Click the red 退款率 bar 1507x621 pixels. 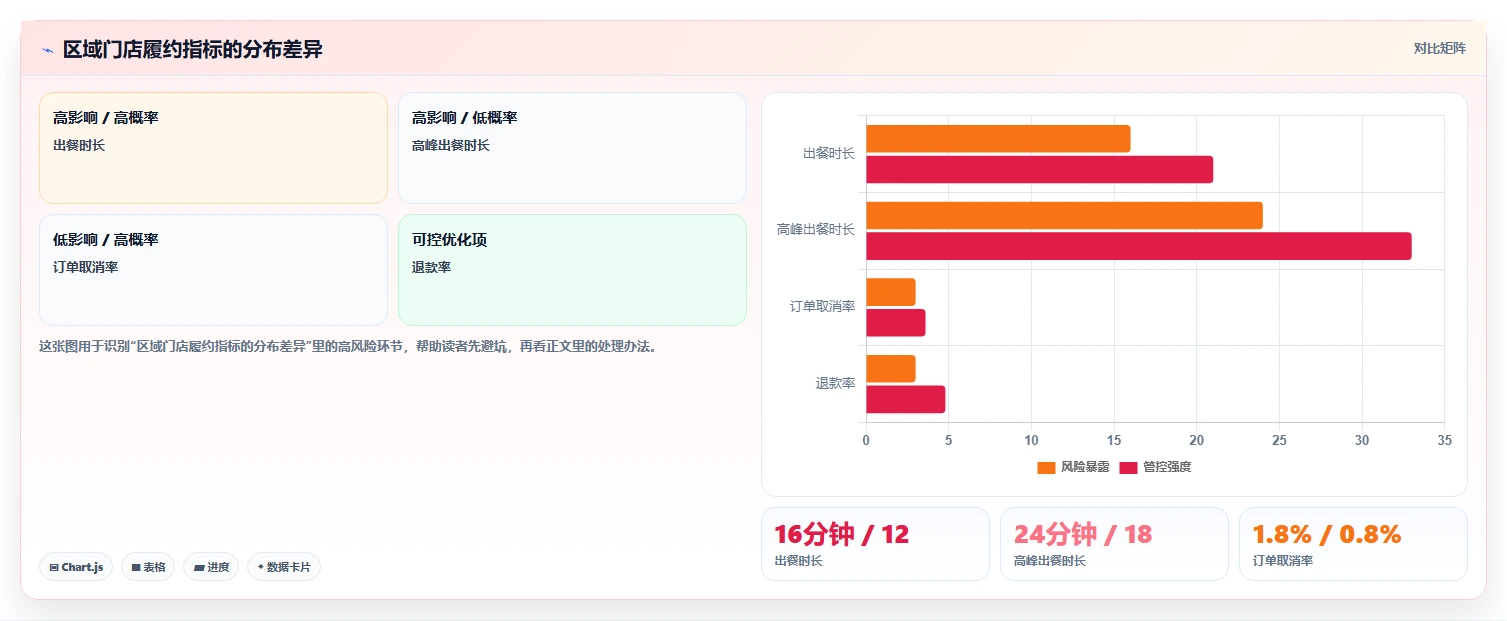[x=905, y=400]
